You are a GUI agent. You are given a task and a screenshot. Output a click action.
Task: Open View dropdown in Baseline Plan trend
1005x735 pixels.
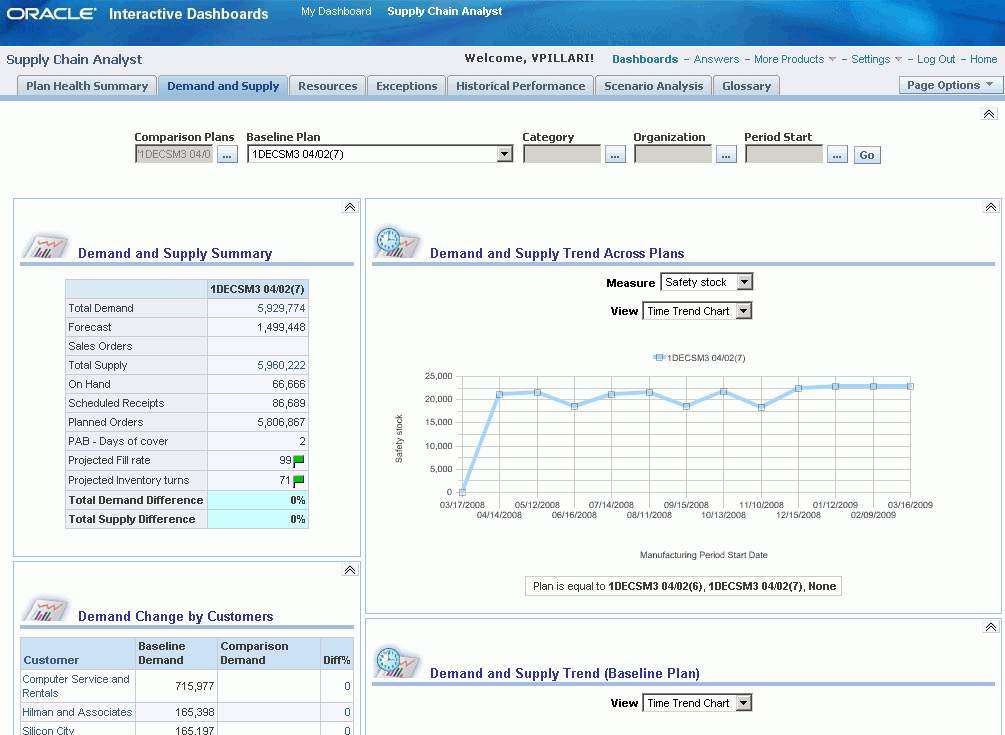(x=743, y=703)
